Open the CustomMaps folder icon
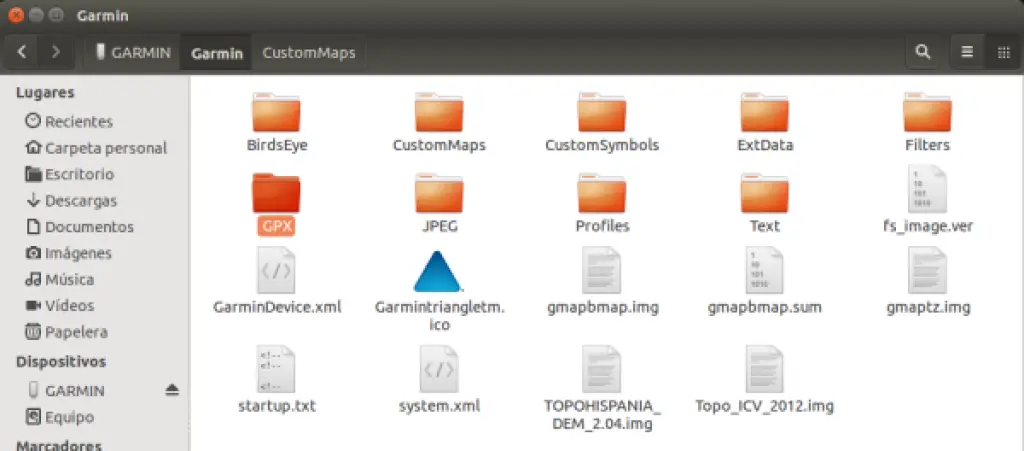The image size is (1024, 451). (x=439, y=112)
